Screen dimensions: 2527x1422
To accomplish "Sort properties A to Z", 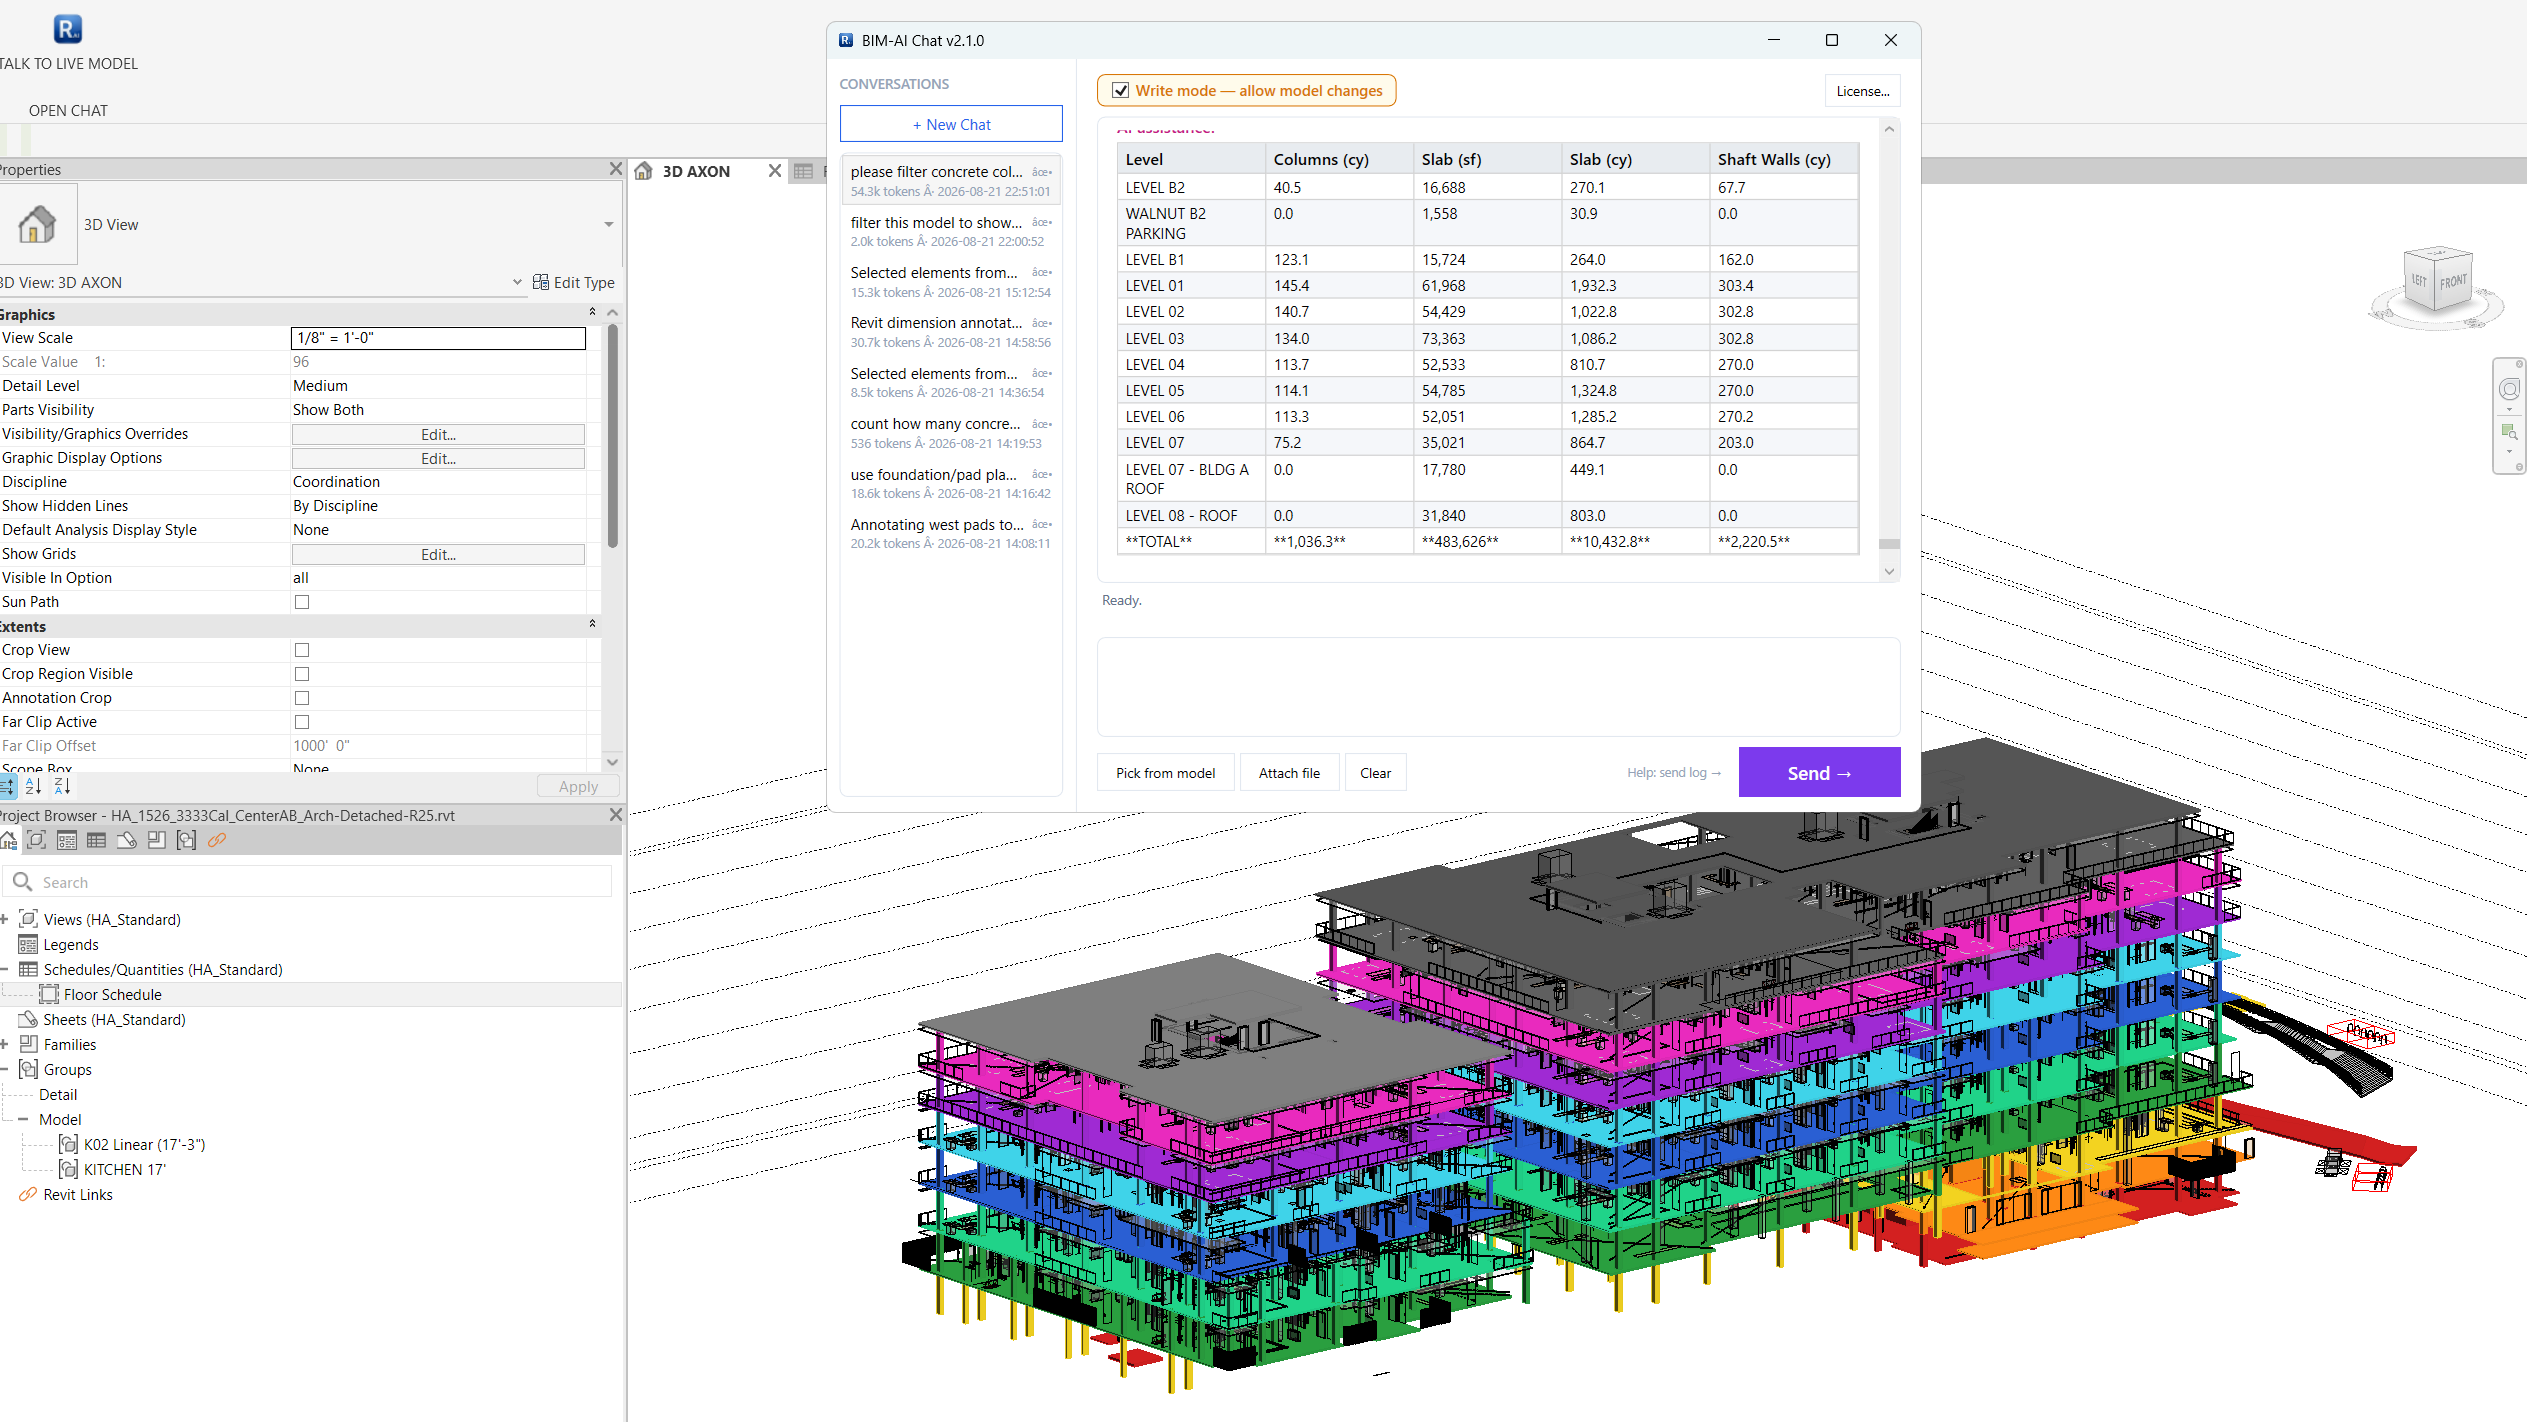I will tap(33, 786).
